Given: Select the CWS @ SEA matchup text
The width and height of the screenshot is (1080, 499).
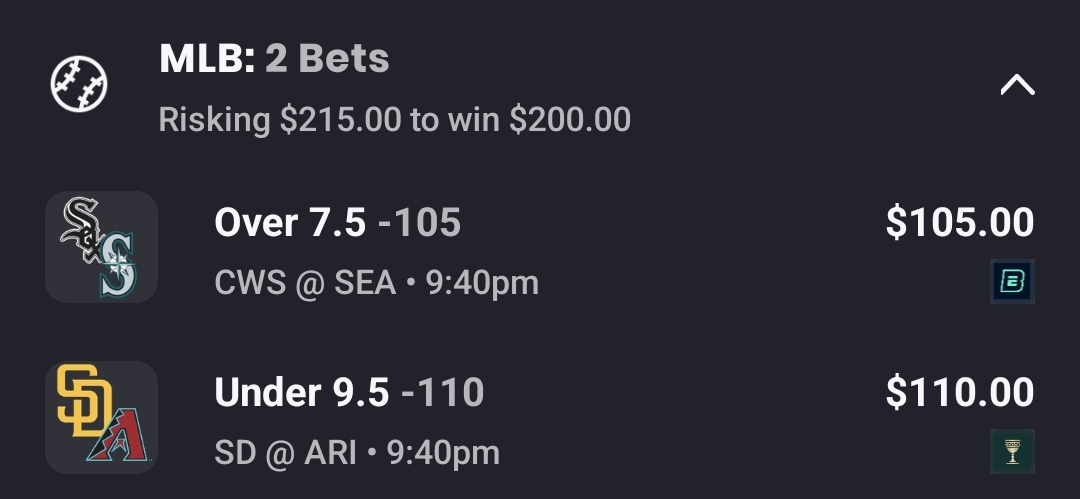Looking at the screenshot, I should (x=376, y=283).
